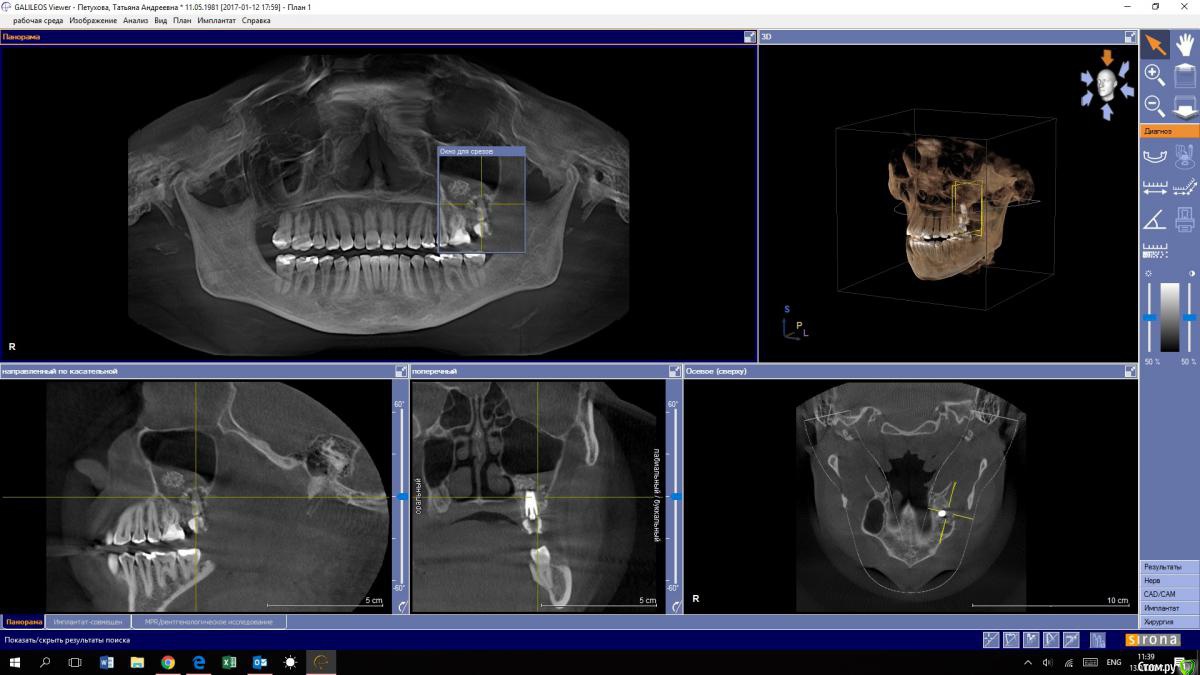
Task: Click the print icon in Диагноз panel
Action: coord(1185,219)
